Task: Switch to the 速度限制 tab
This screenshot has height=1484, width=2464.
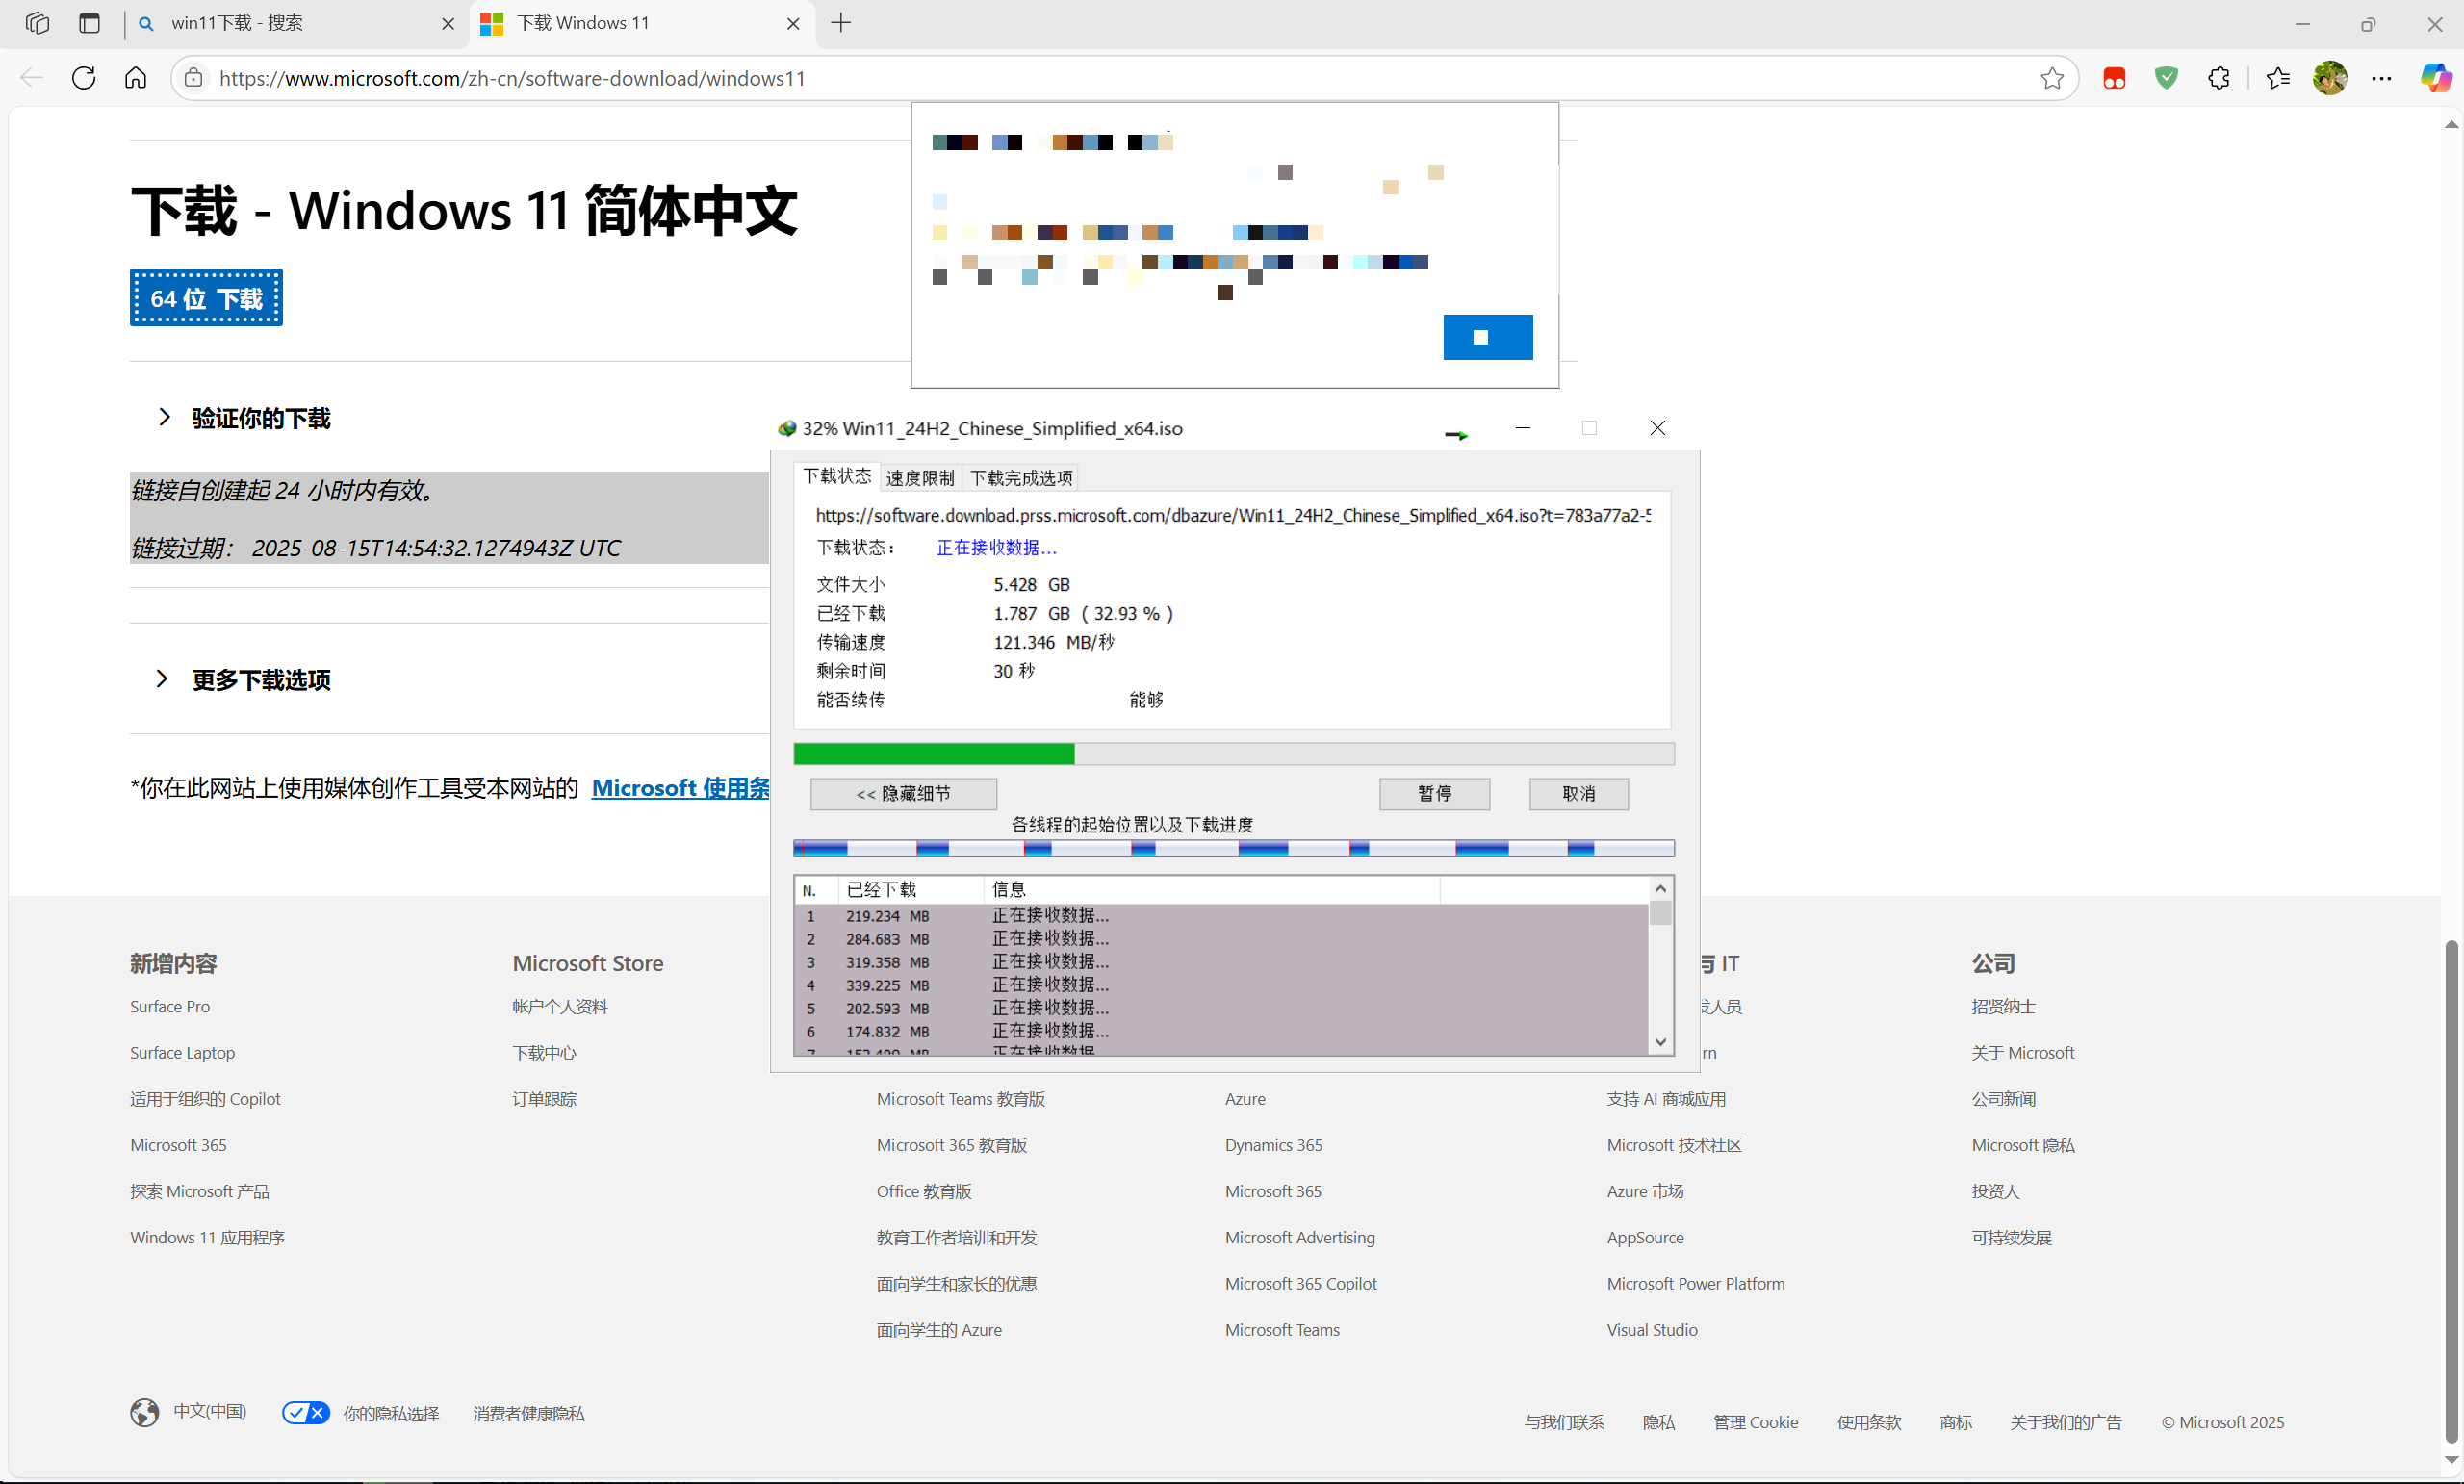Action: click(919, 478)
